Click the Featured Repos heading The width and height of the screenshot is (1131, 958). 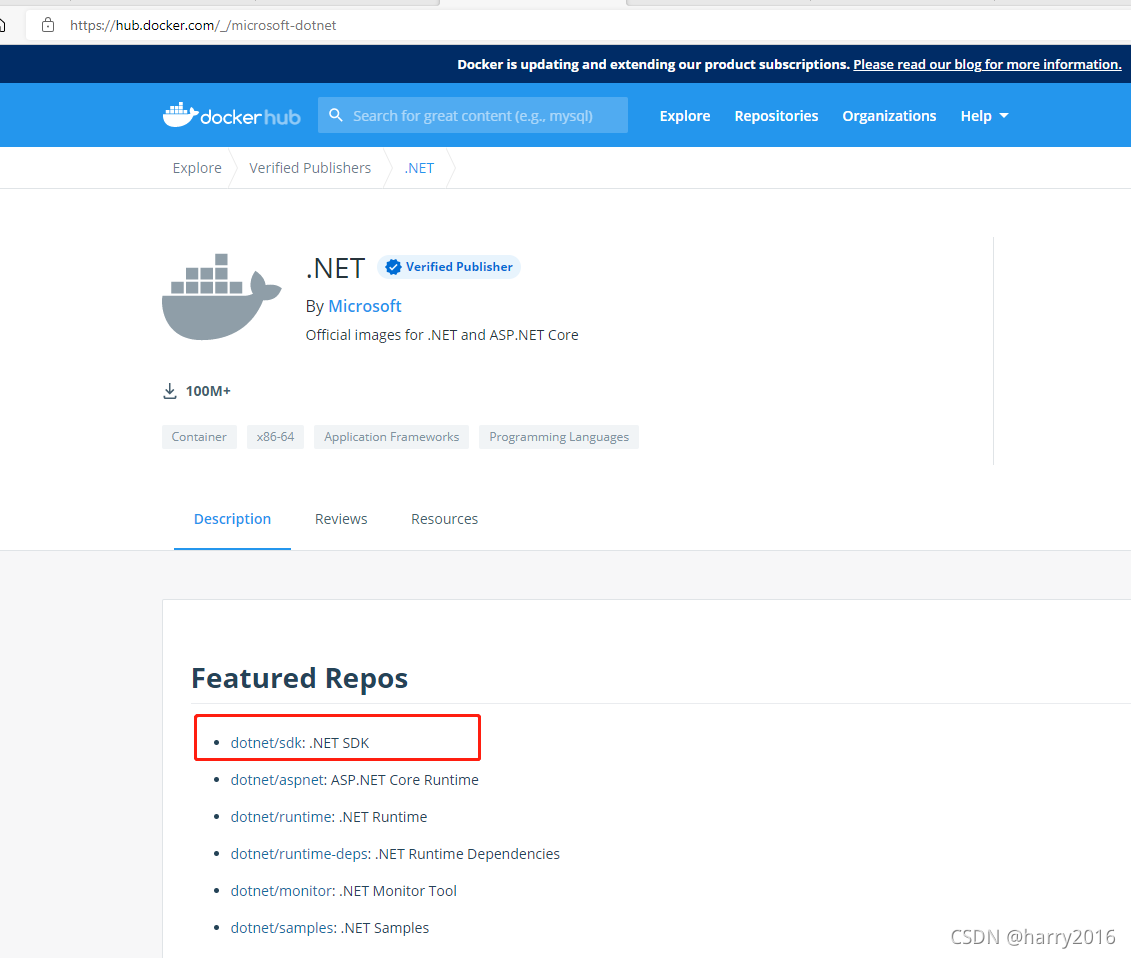pos(299,679)
